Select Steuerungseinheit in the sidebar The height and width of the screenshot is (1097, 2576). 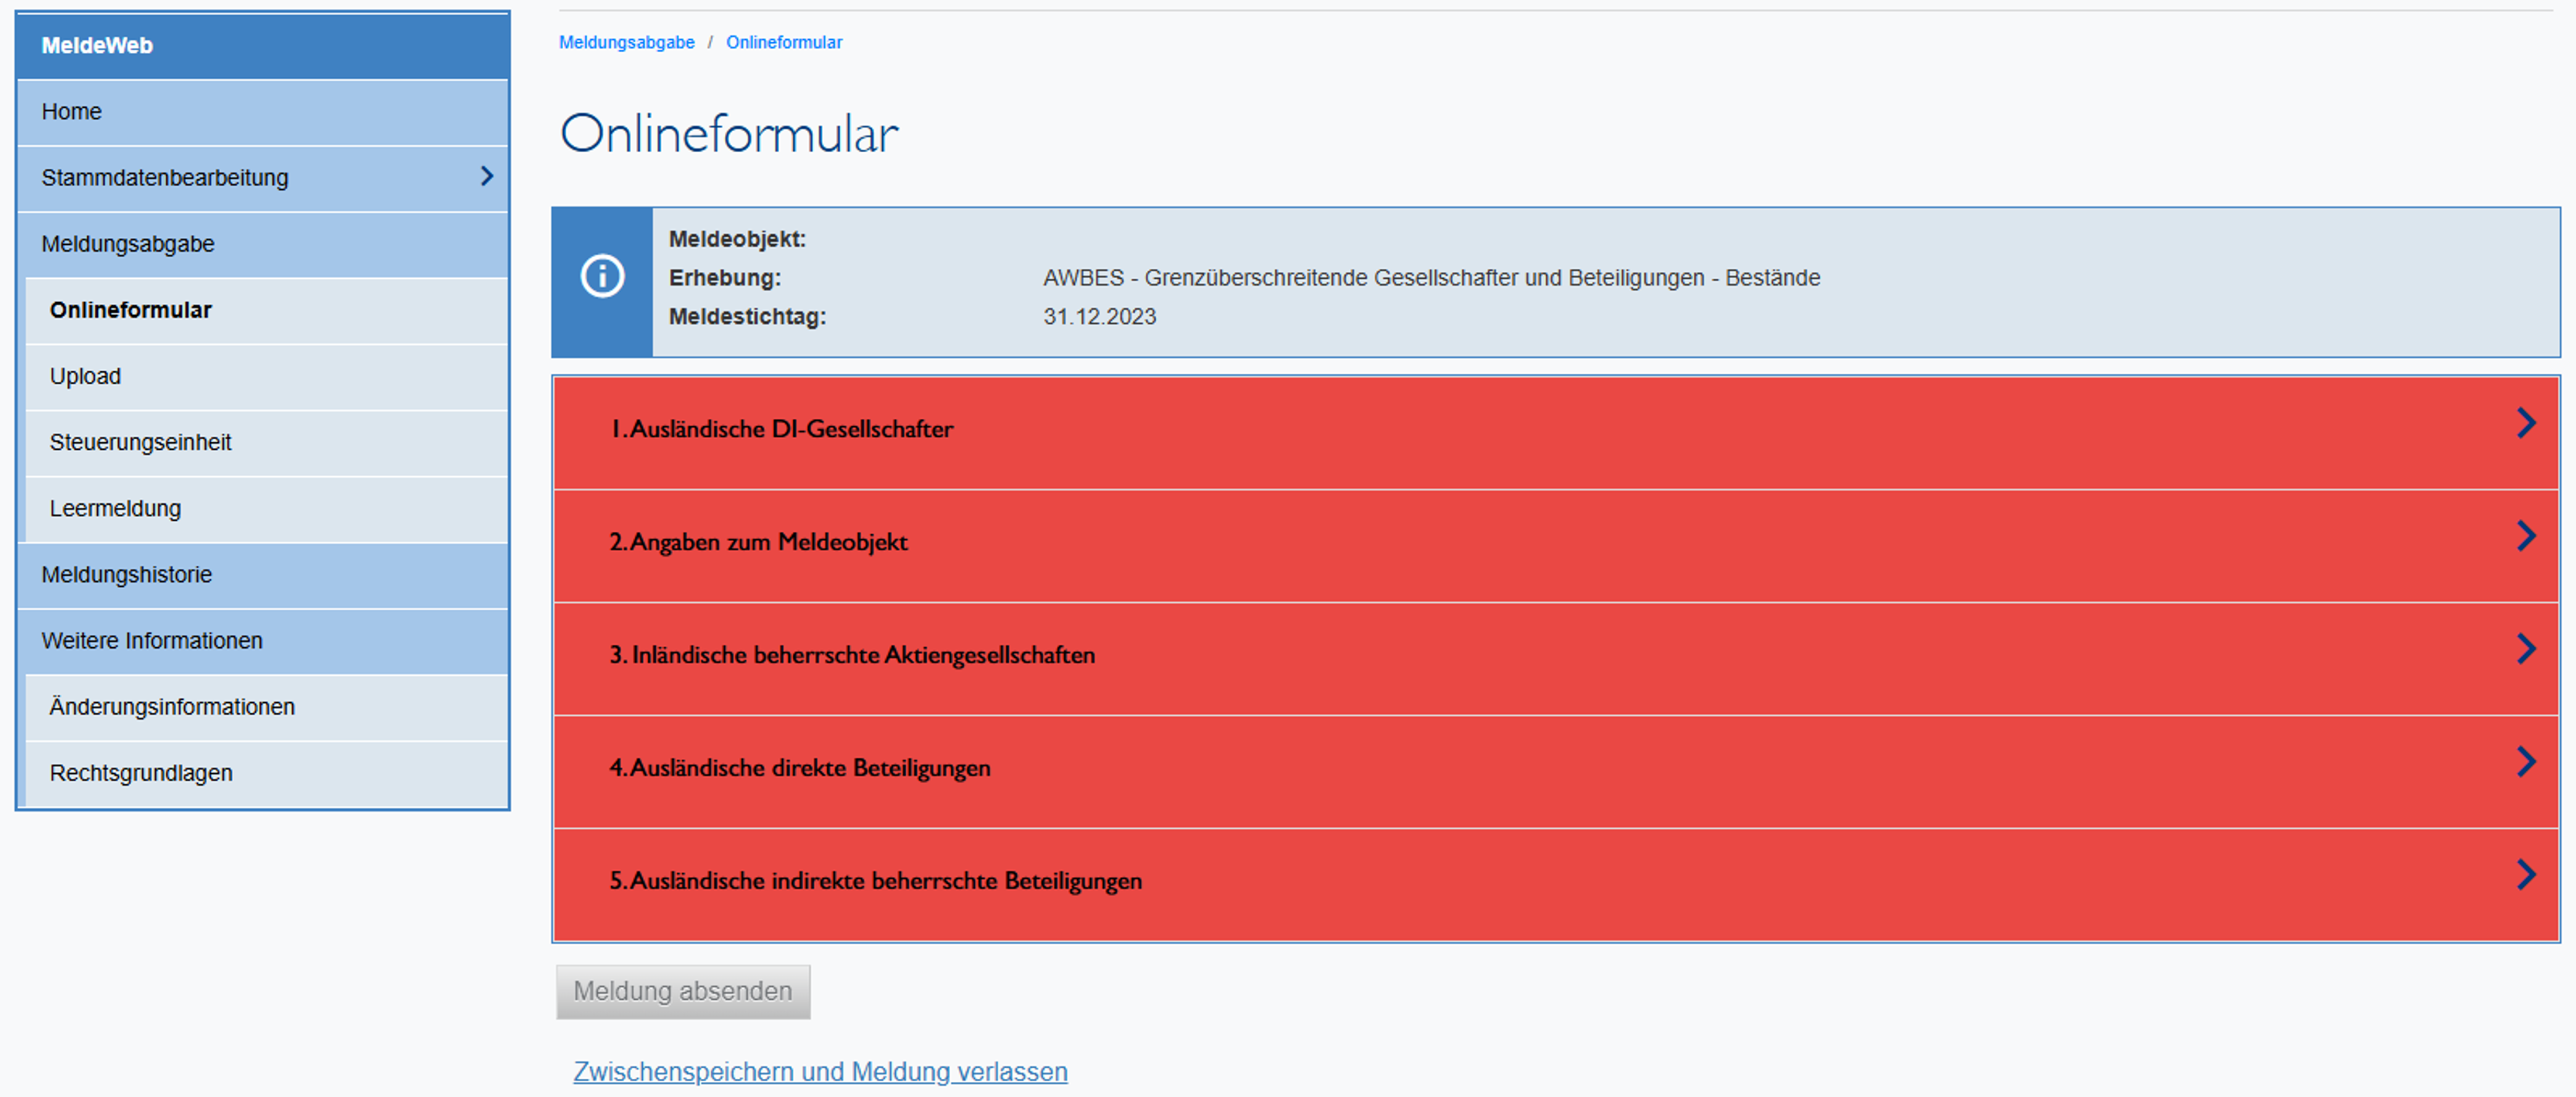click(x=140, y=442)
